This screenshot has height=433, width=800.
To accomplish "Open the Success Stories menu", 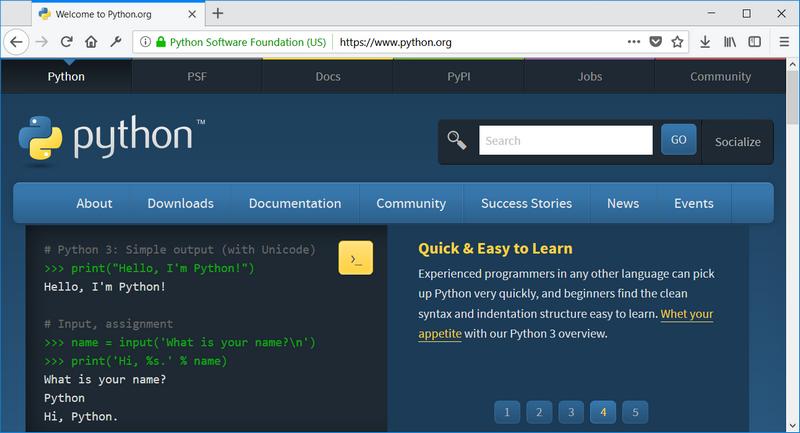I will [x=527, y=203].
